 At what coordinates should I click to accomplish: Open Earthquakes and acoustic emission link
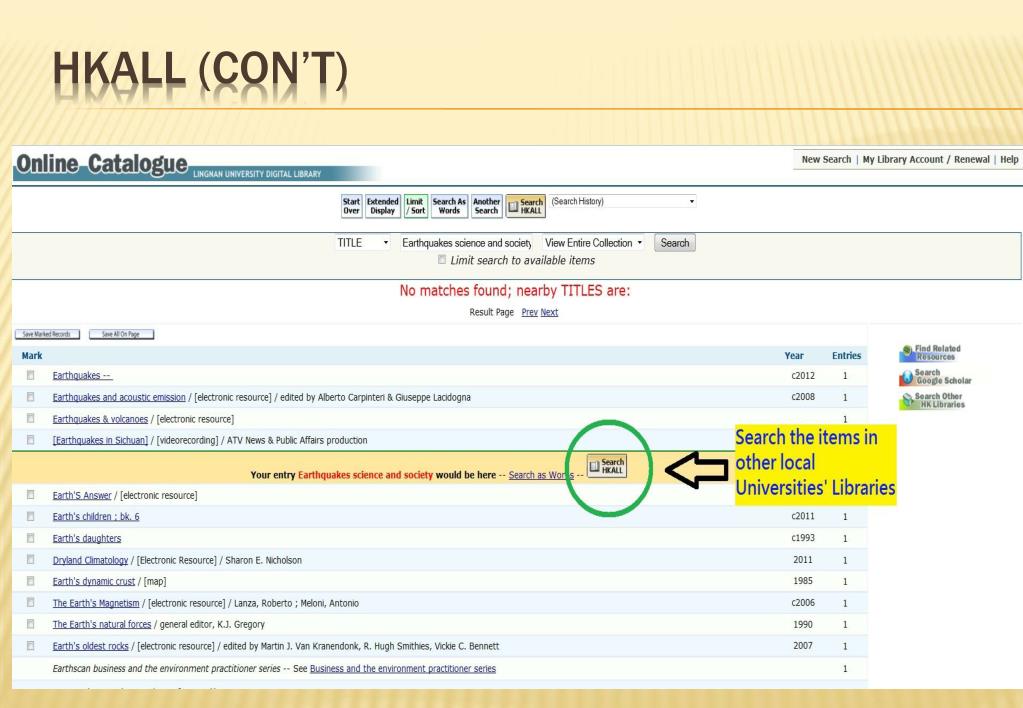pos(119,397)
